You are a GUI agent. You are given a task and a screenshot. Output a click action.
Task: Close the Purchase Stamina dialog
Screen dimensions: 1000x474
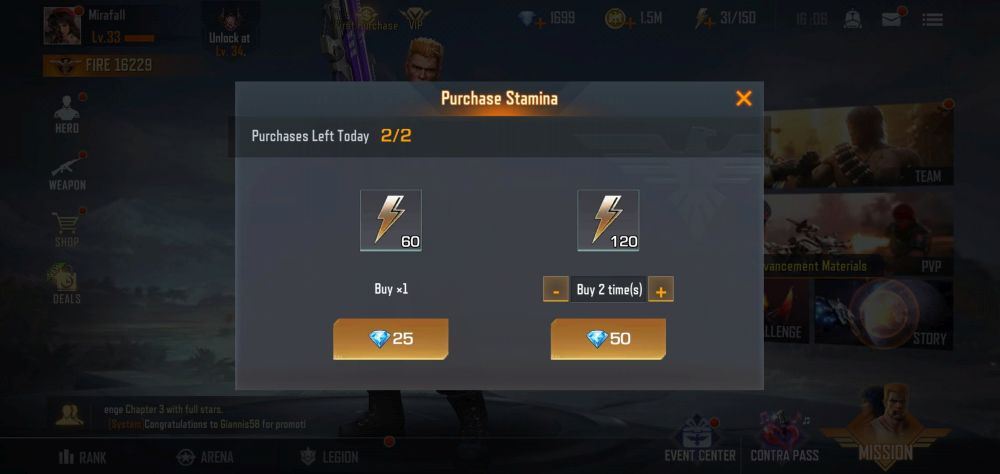(744, 98)
